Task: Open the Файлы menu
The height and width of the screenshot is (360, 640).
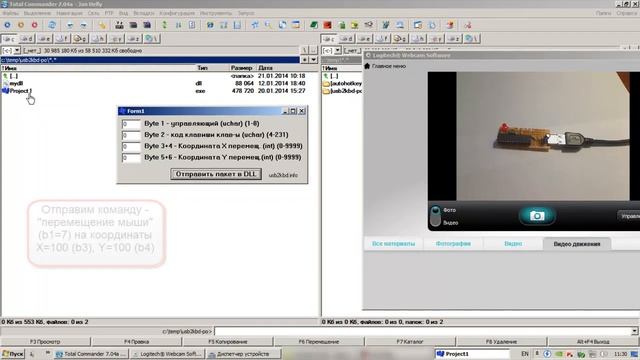Action: [11, 13]
